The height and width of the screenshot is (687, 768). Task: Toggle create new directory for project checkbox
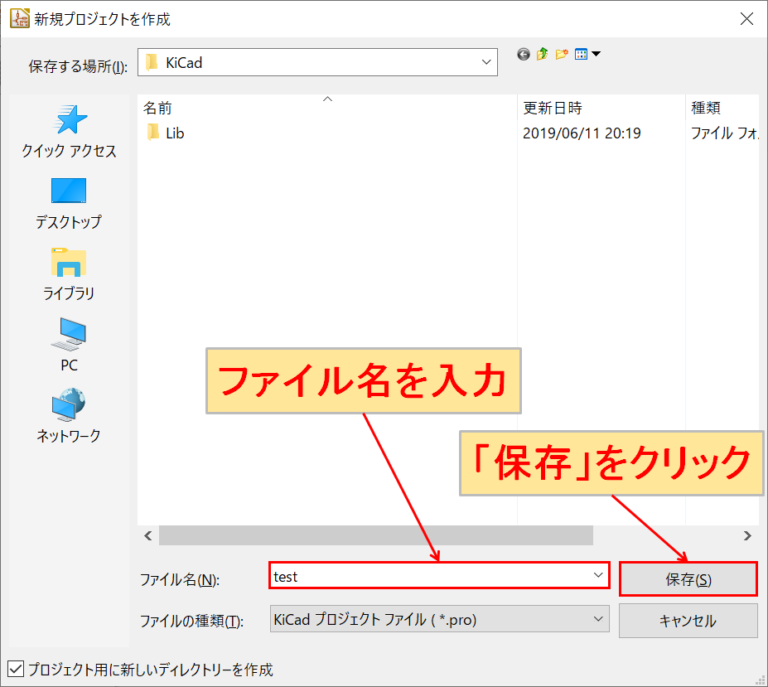16,669
